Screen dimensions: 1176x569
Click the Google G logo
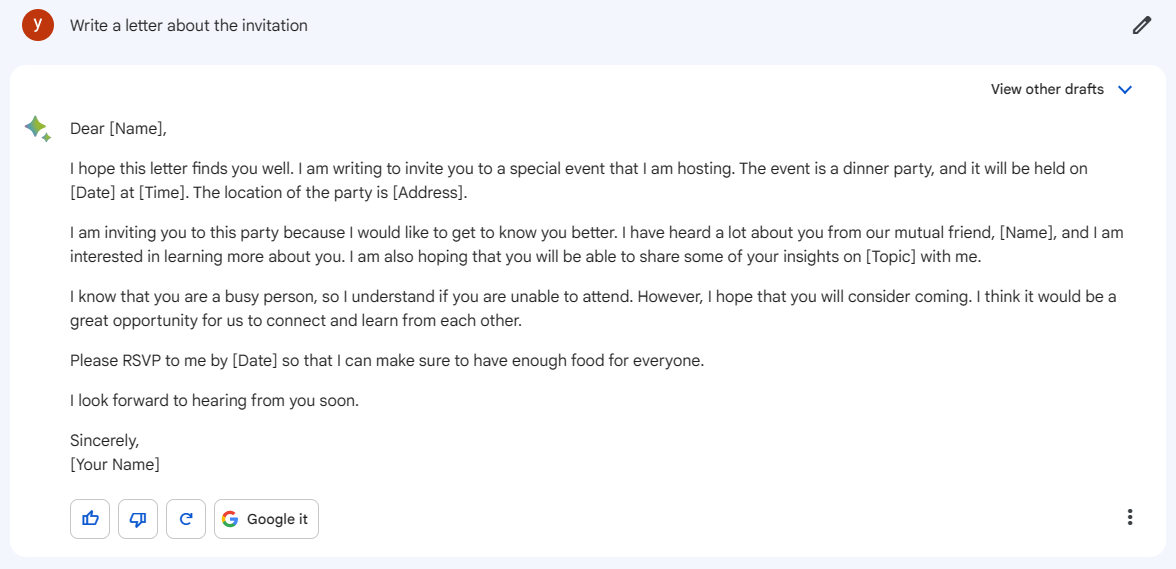(x=230, y=519)
